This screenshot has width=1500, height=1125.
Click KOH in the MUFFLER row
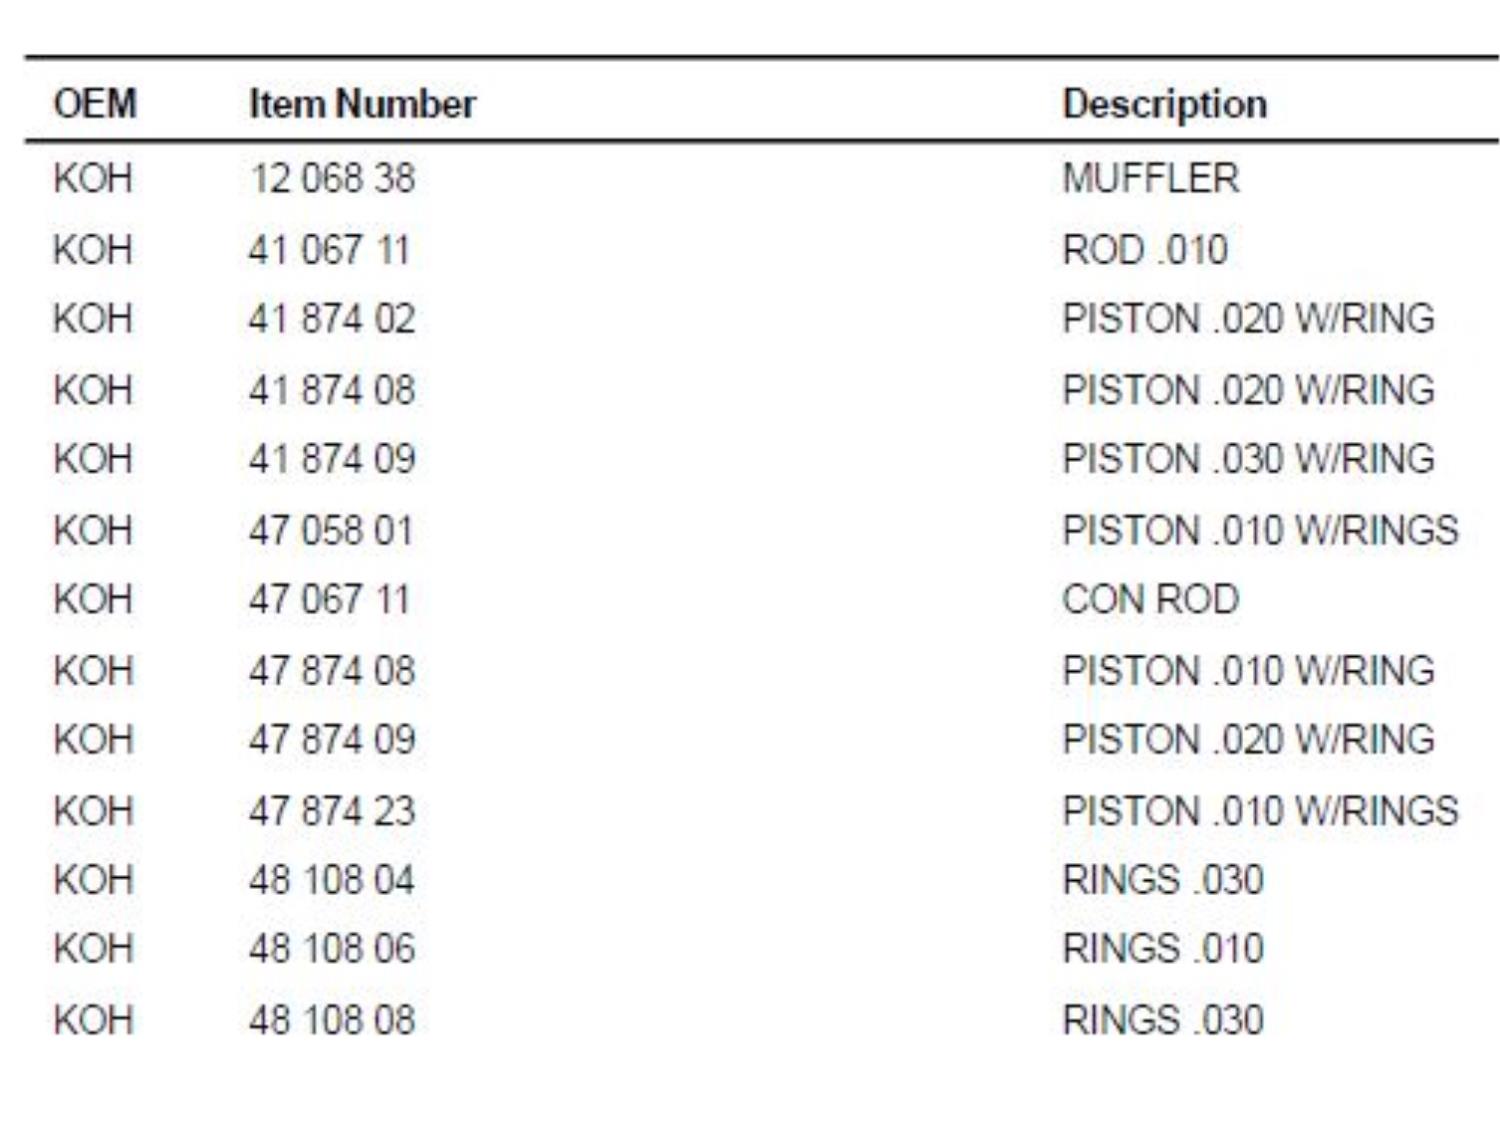pos(93,179)
